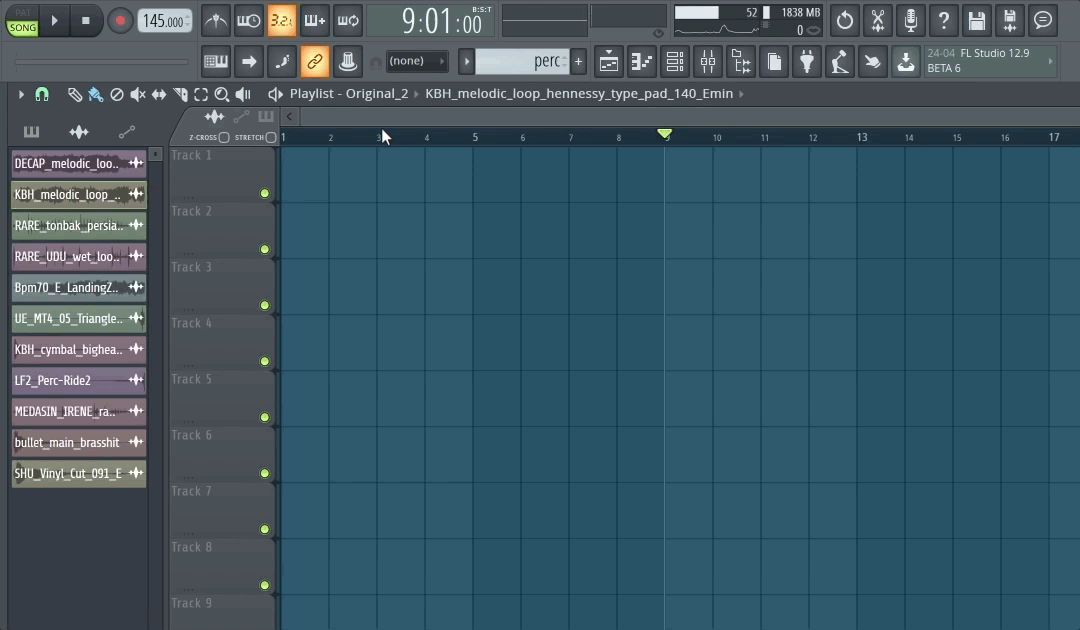The width and height of the screenshot is (1080, 630).
Task: Click the download tray icon
Action: coord(906,62)
